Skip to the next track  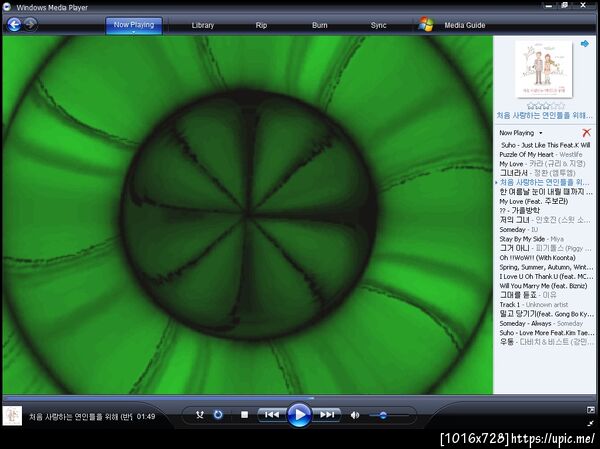tap(327, 415)
